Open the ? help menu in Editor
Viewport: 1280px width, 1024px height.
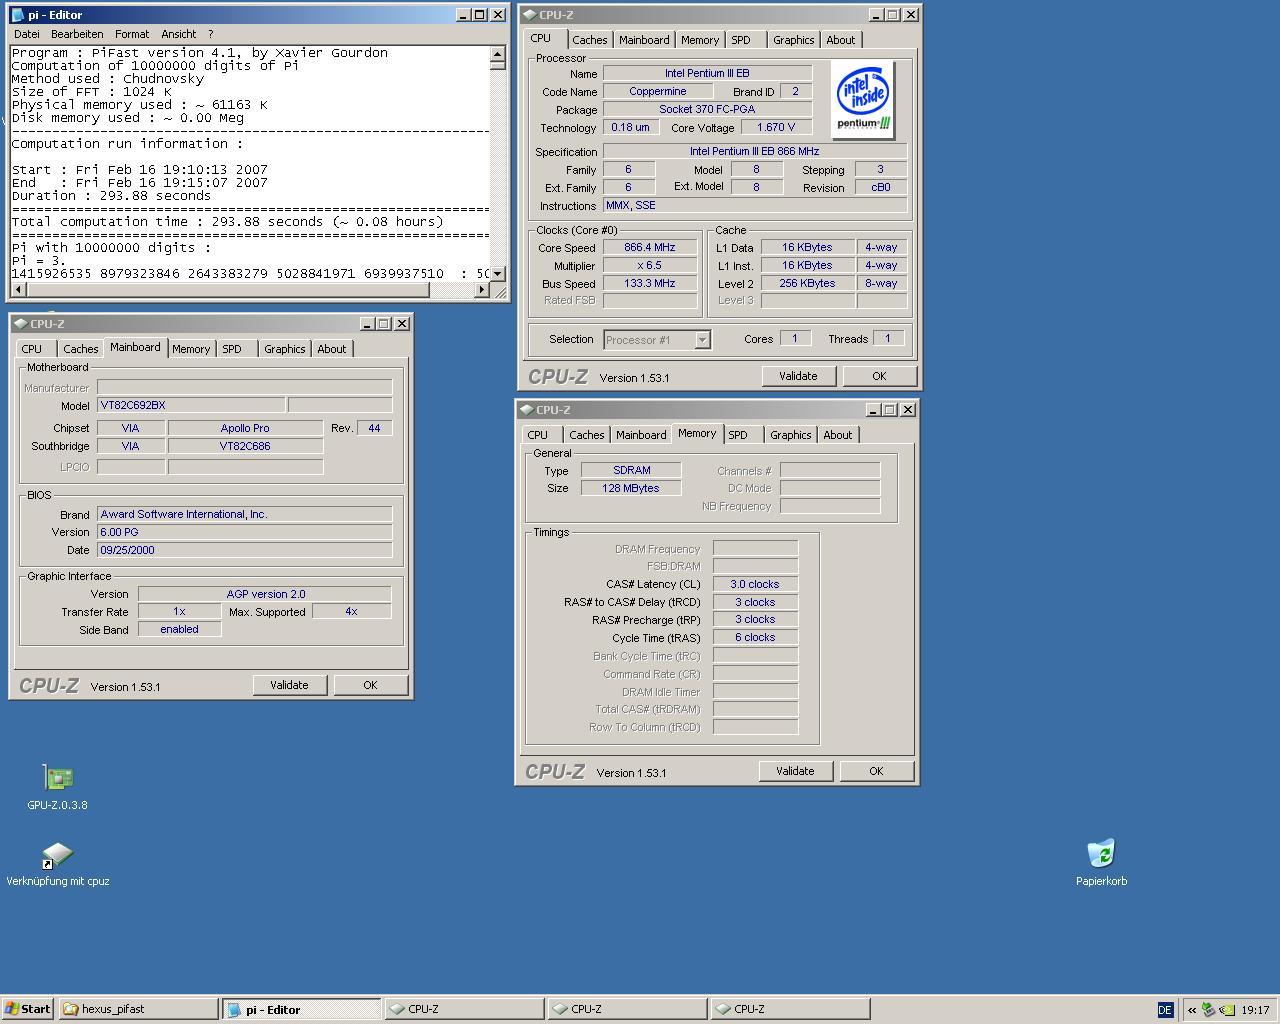tap(210, 34)
